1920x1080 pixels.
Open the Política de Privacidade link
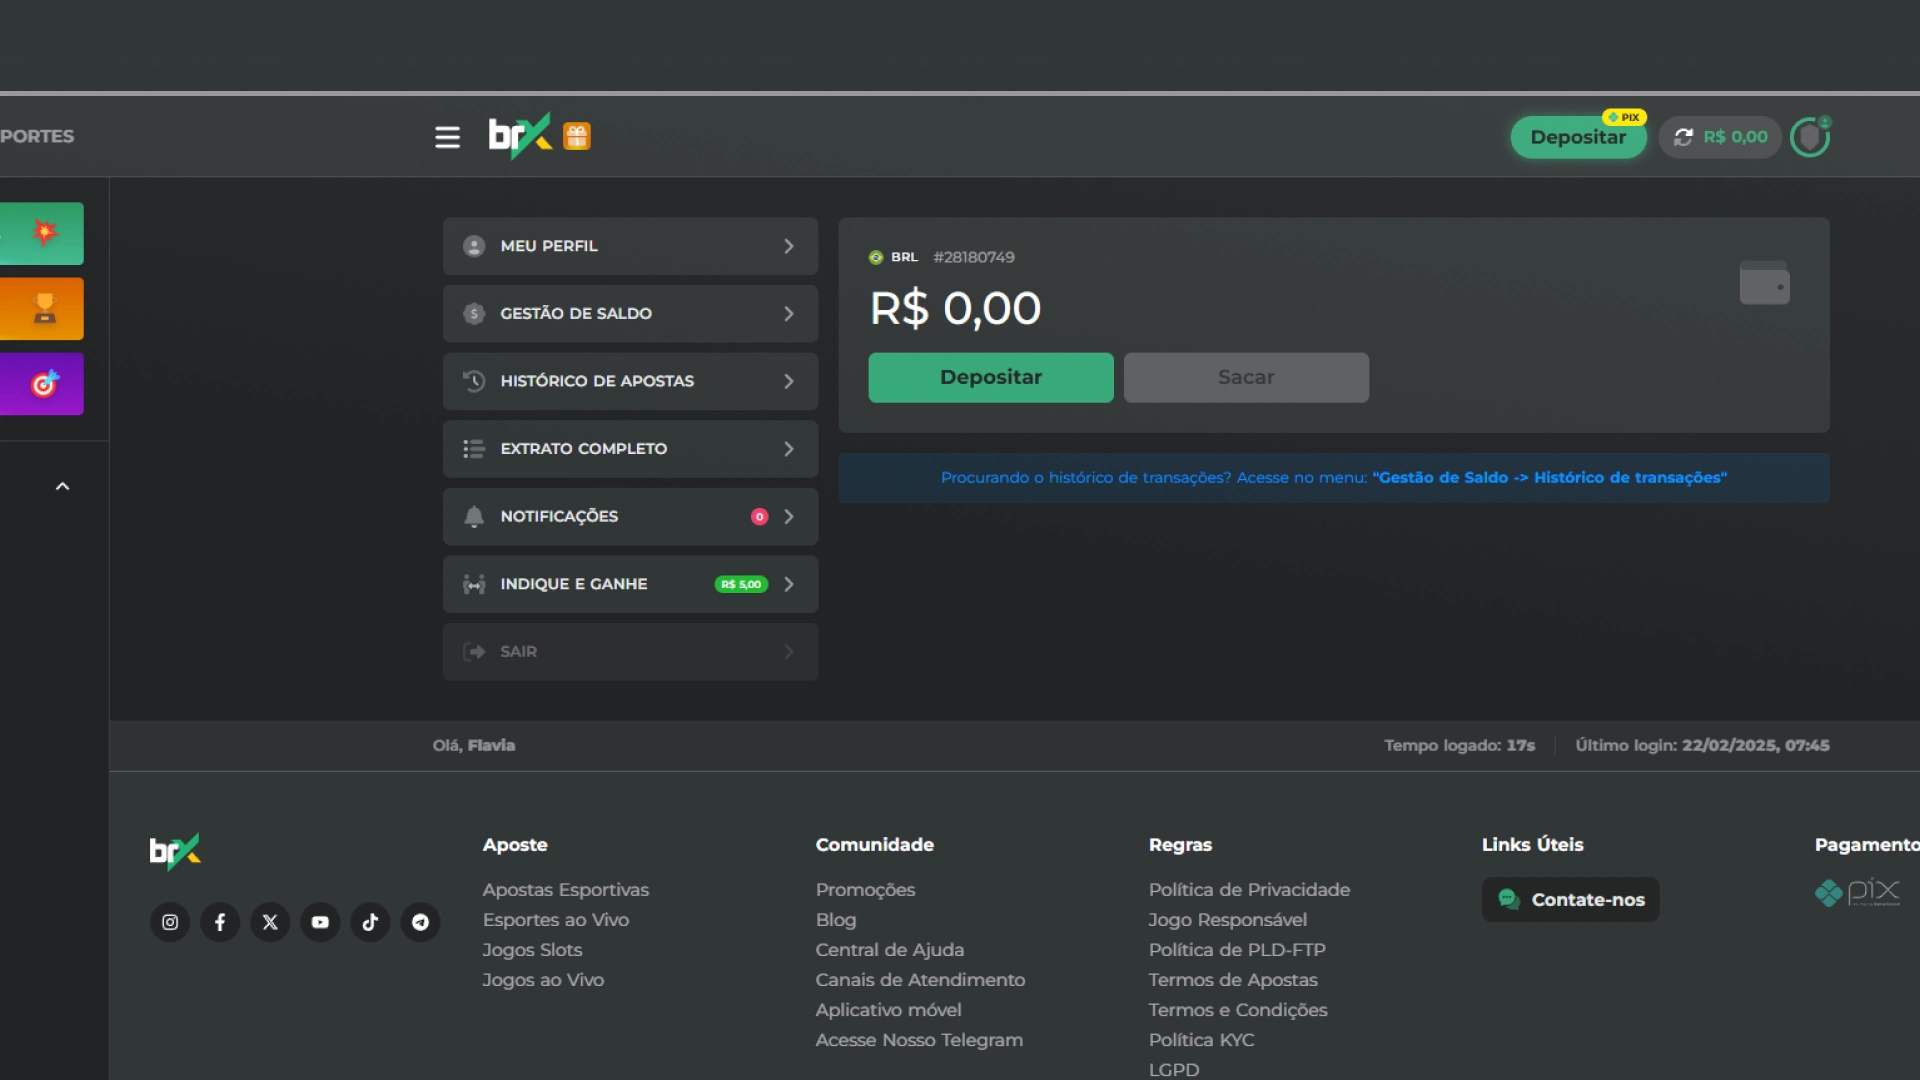(1249, 890)
